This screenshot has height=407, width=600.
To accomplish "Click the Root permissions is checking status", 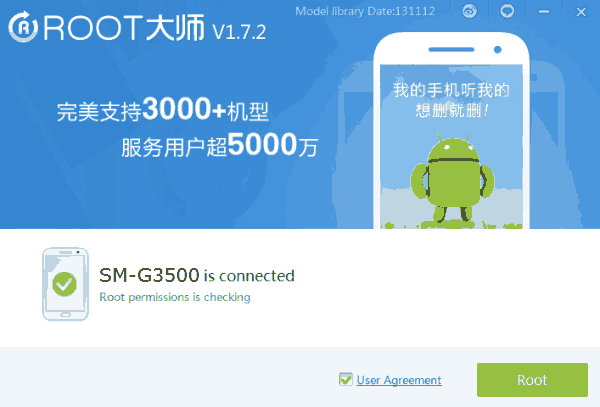I will 175,297.
